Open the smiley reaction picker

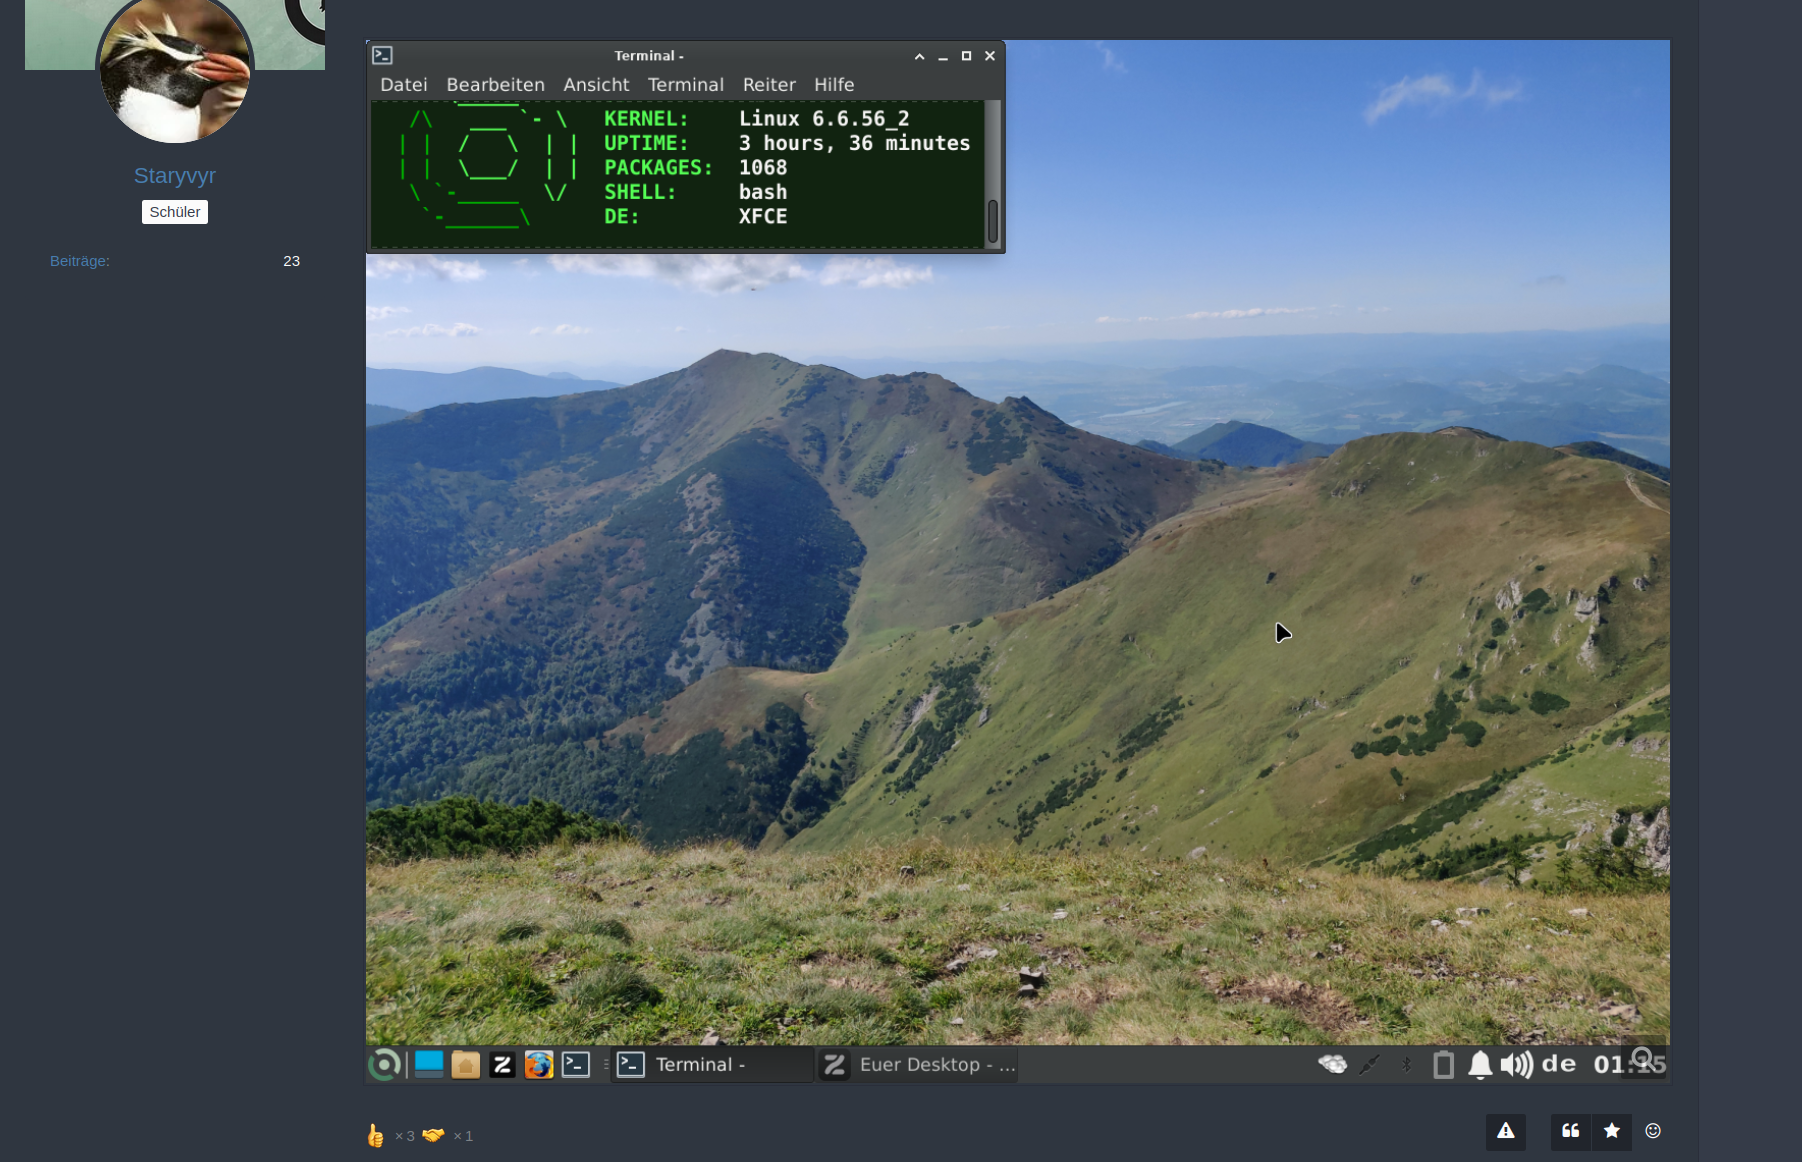pyautogui.click(x=1653, y=1131)
